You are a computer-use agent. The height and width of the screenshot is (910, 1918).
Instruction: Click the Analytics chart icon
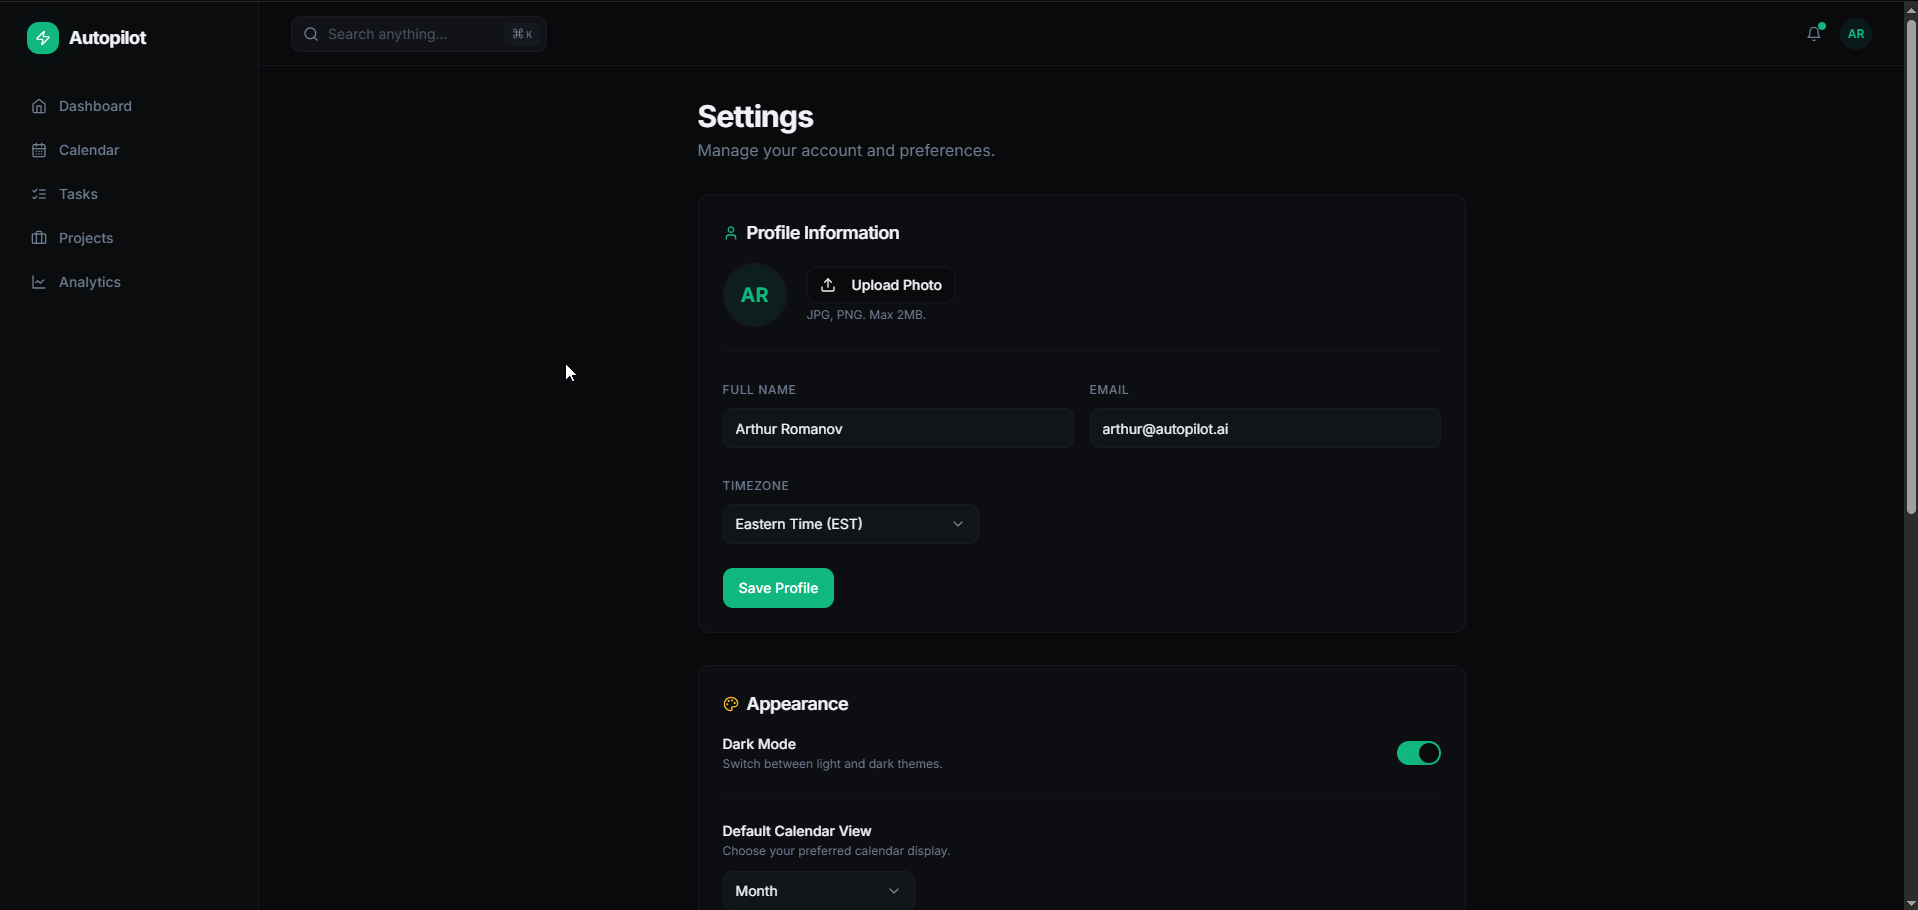(39, 282)
